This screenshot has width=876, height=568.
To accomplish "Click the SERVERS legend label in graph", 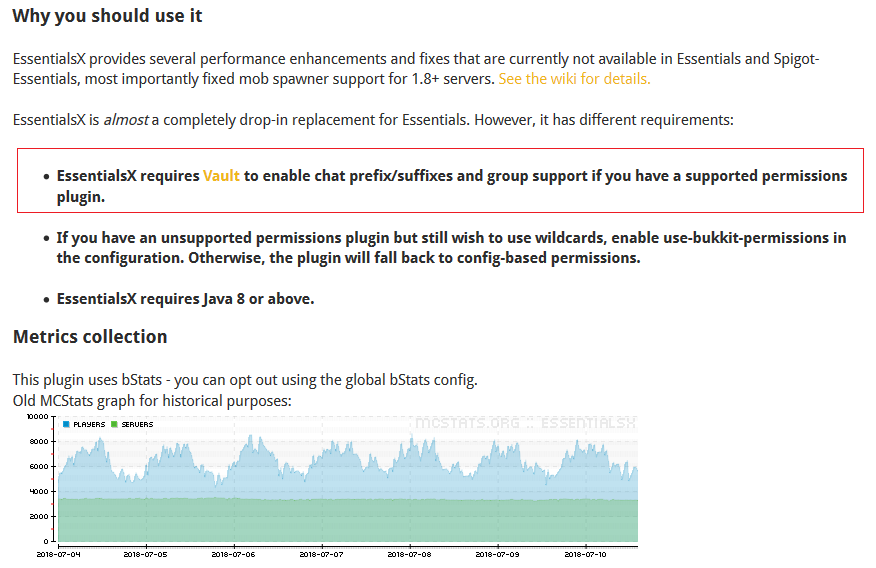I will (137, 425).
